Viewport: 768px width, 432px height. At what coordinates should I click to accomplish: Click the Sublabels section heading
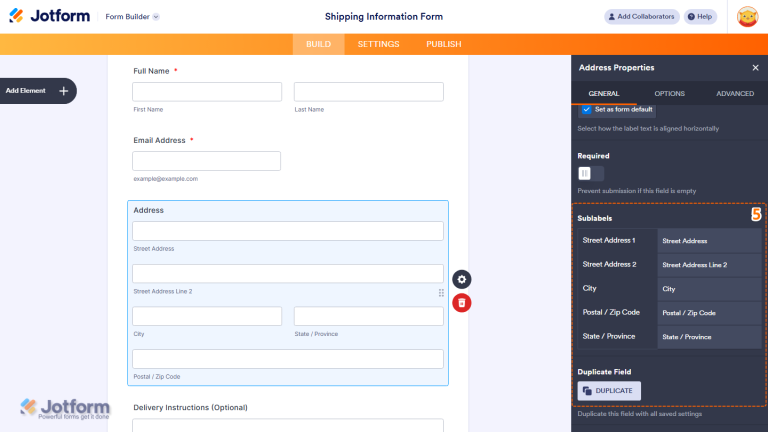pos(595,218)
